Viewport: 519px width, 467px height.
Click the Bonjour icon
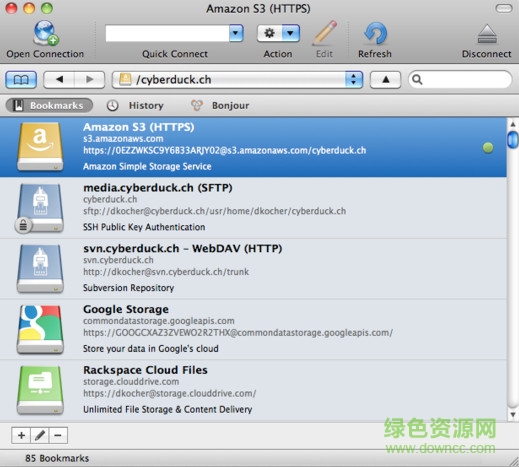(x=197, y=106)
